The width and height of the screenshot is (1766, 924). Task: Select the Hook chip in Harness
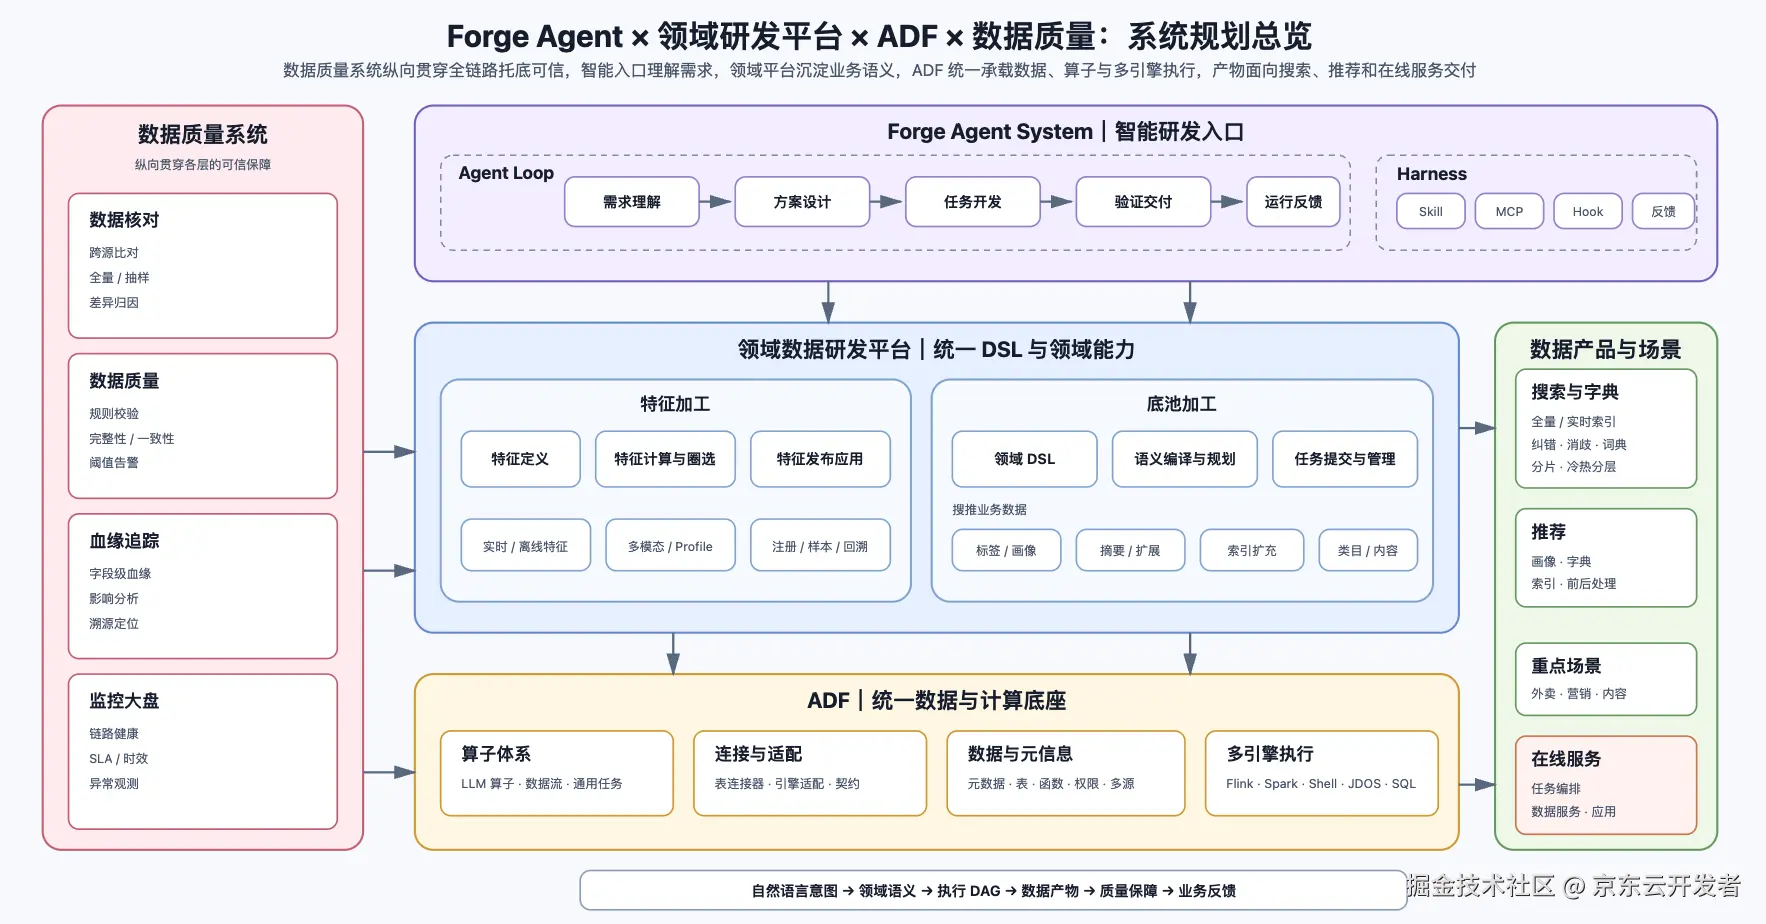click(x=1588, y=212)
